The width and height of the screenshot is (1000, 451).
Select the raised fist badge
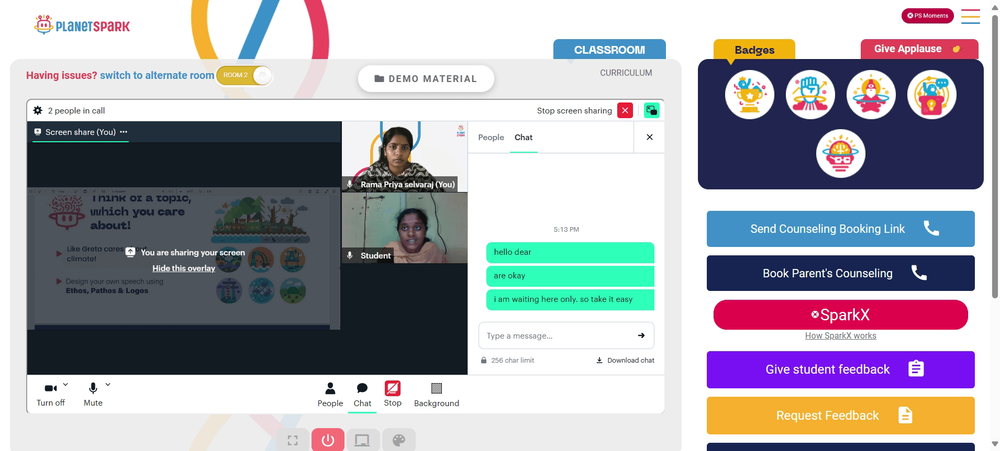[810, 94]
